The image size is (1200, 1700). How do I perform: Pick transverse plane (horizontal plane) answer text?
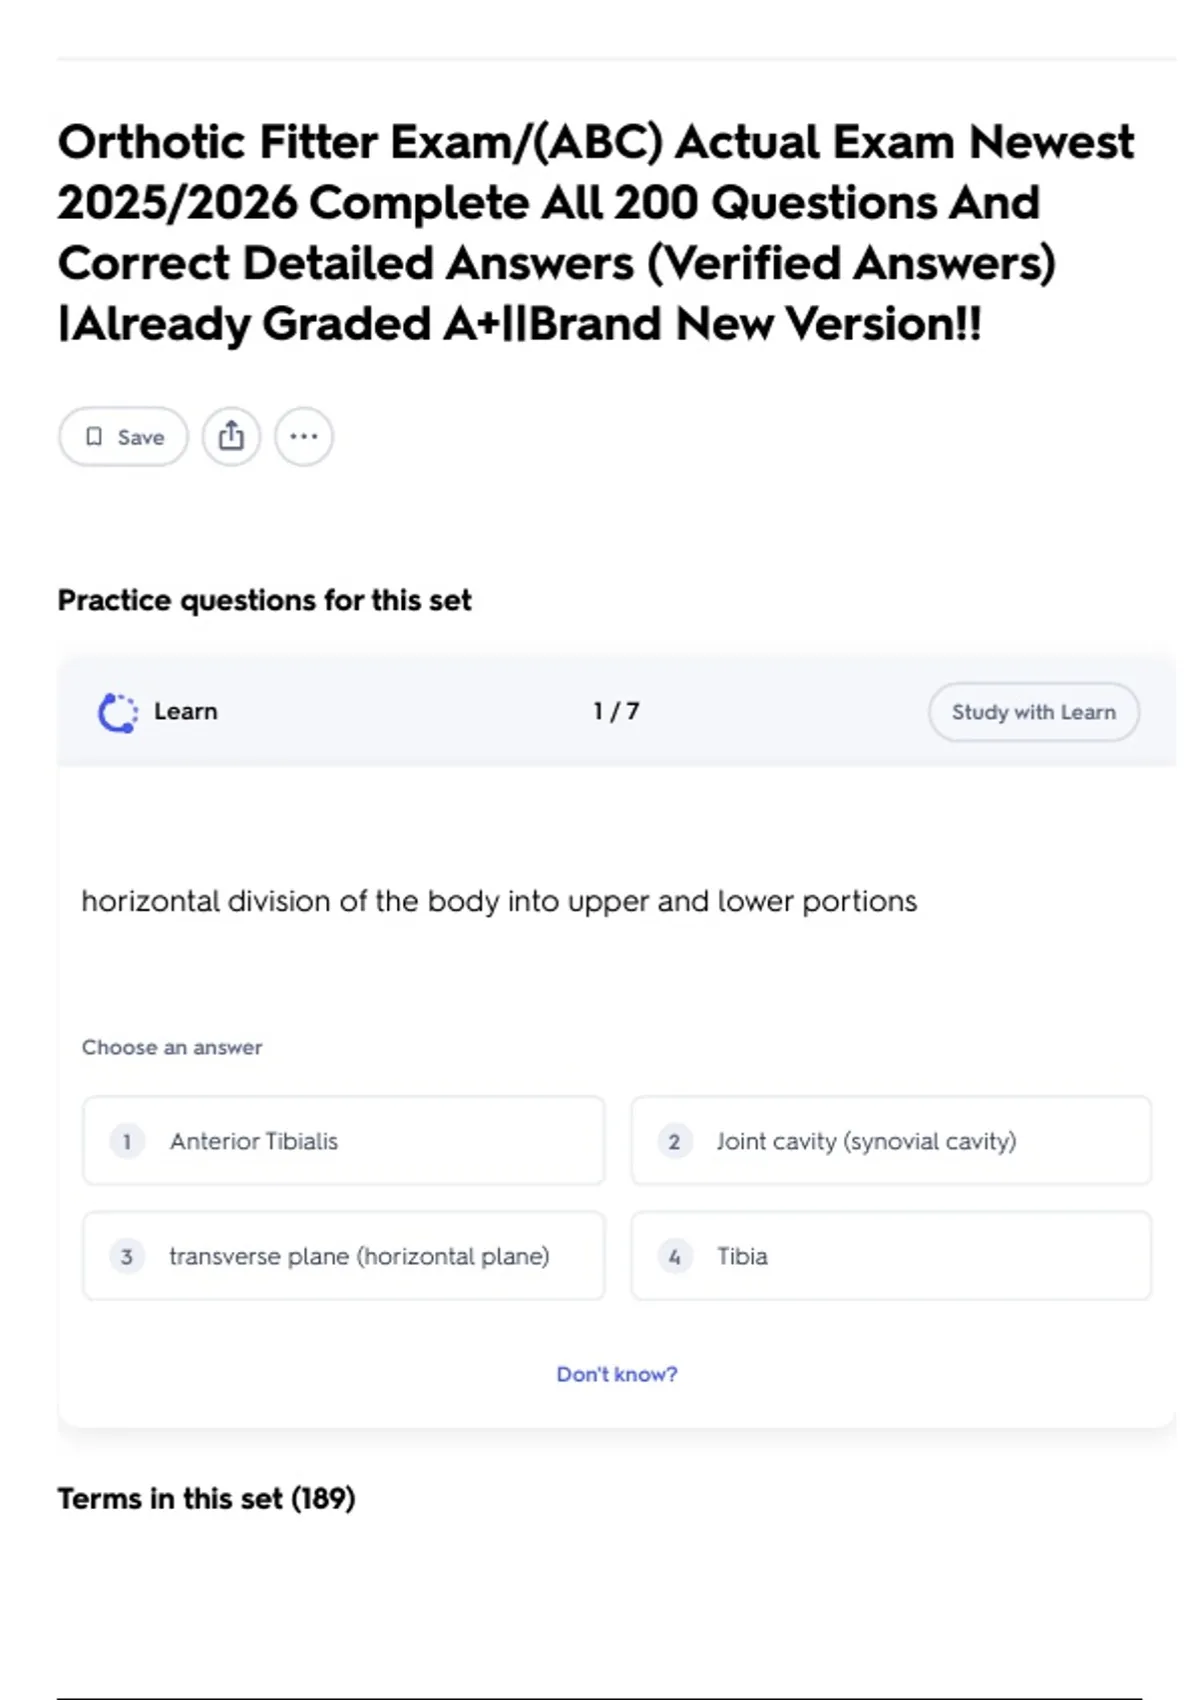coord(359,1257)
